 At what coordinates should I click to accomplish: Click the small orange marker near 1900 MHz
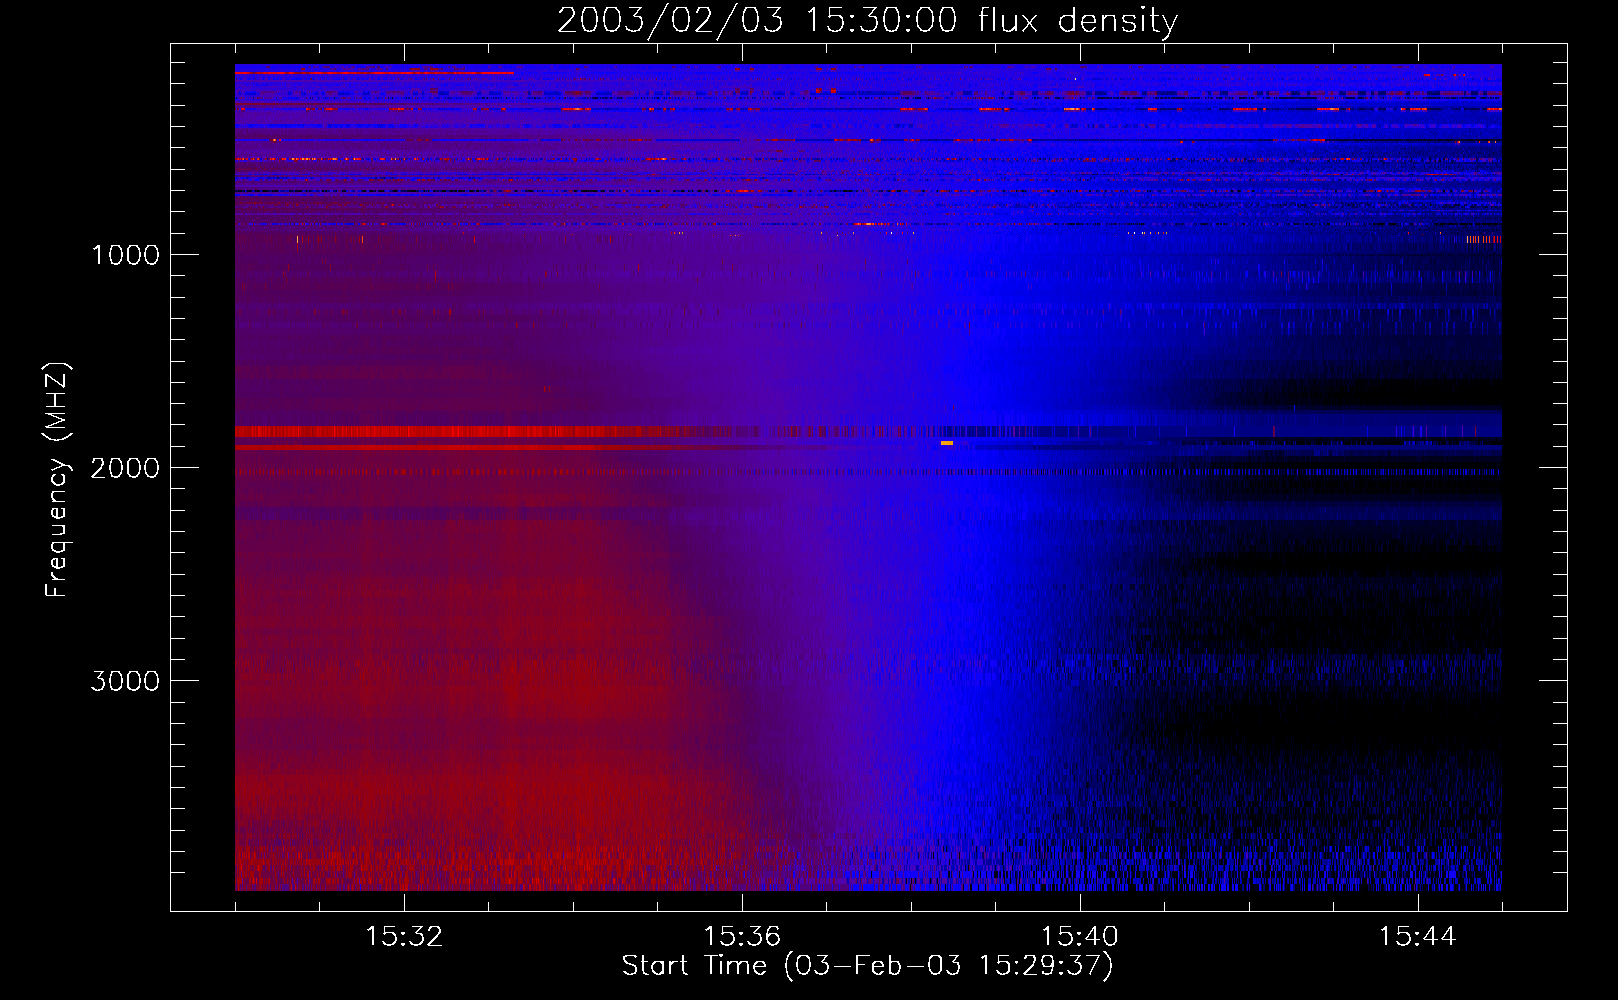pyautogui.click(x=947, y=443)
